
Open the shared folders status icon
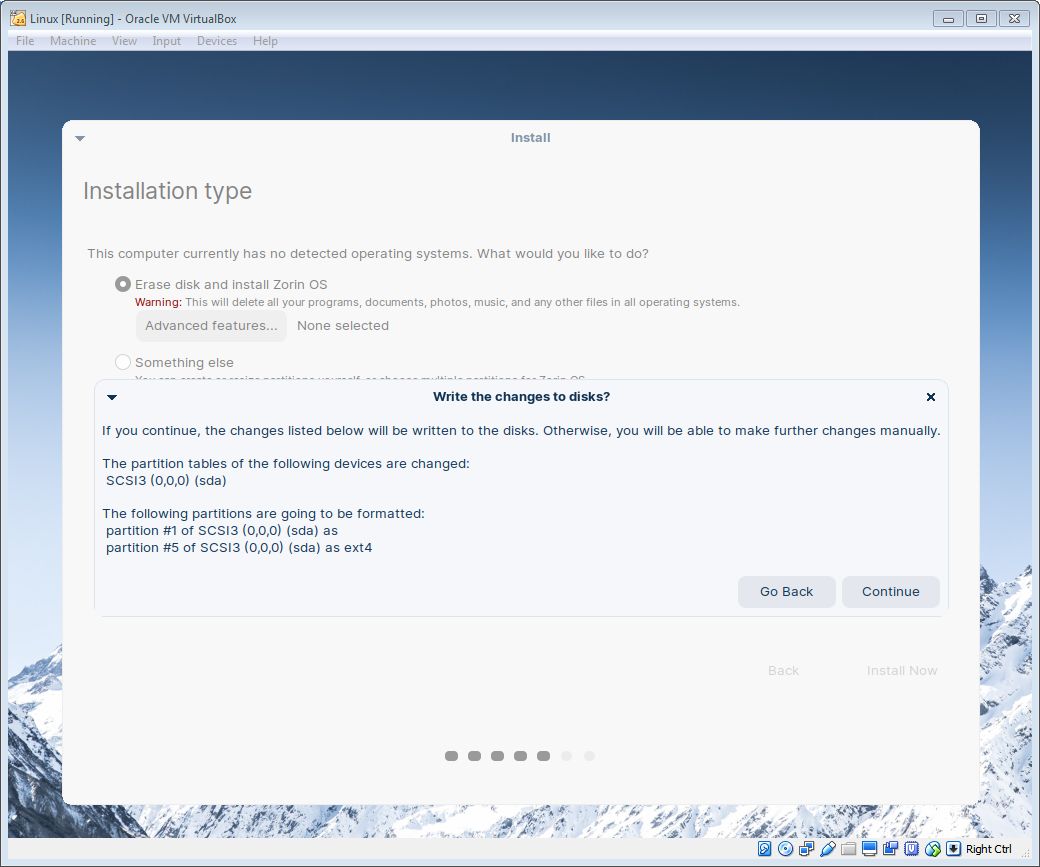pyautogui.click(x=848, y=848)
